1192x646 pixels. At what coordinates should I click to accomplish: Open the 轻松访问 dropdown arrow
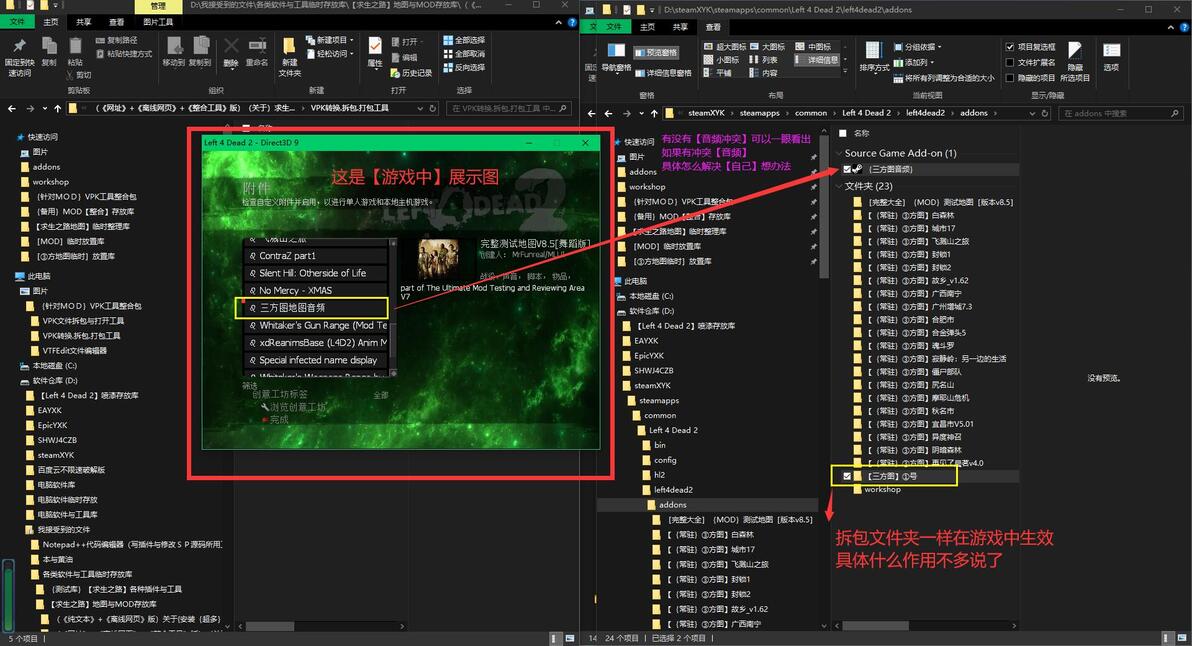coord(352,54)
